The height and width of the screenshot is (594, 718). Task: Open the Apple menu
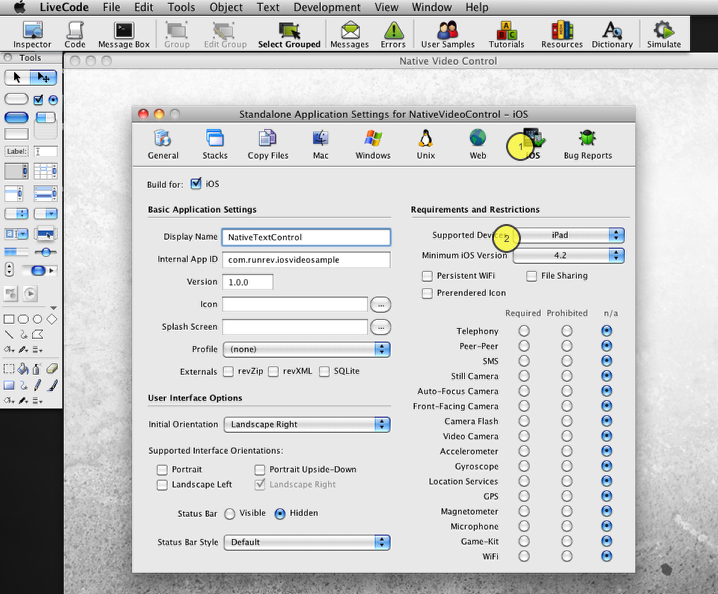pos(19,7)
